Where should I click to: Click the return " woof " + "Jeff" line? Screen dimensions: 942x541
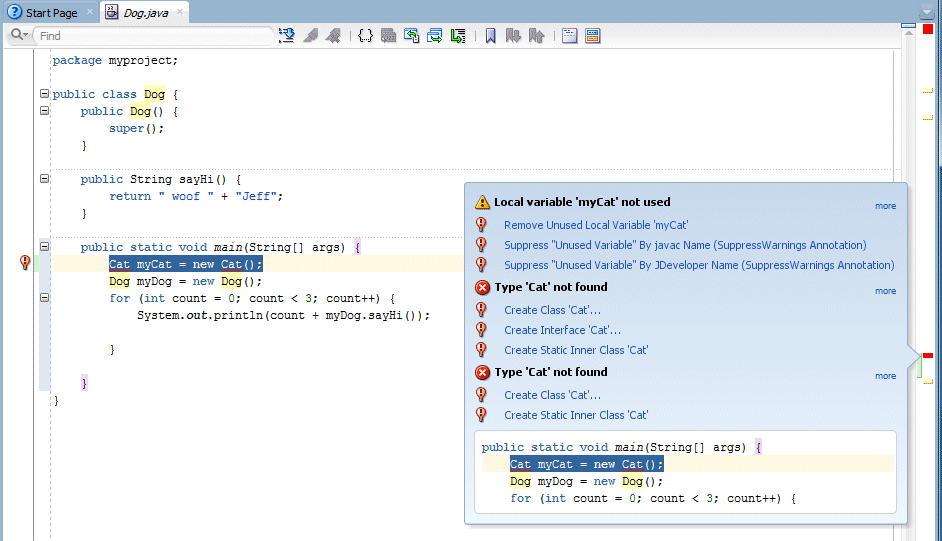(195, 196)
